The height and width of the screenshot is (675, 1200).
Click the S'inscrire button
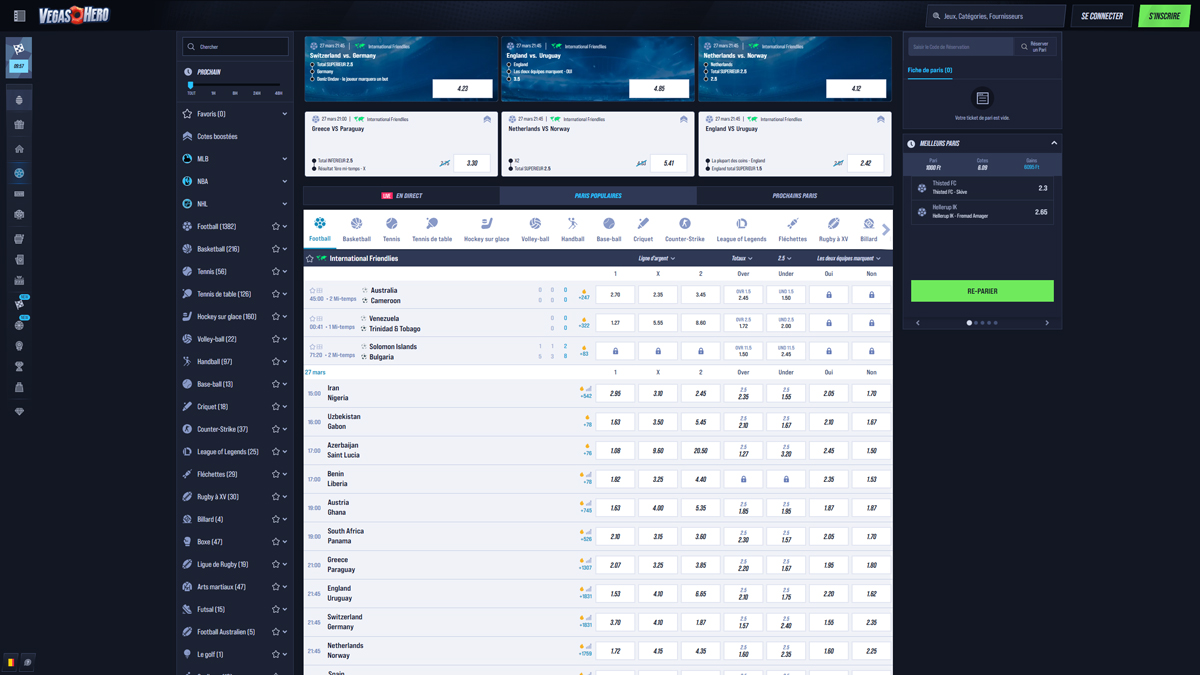(1164, 16)
